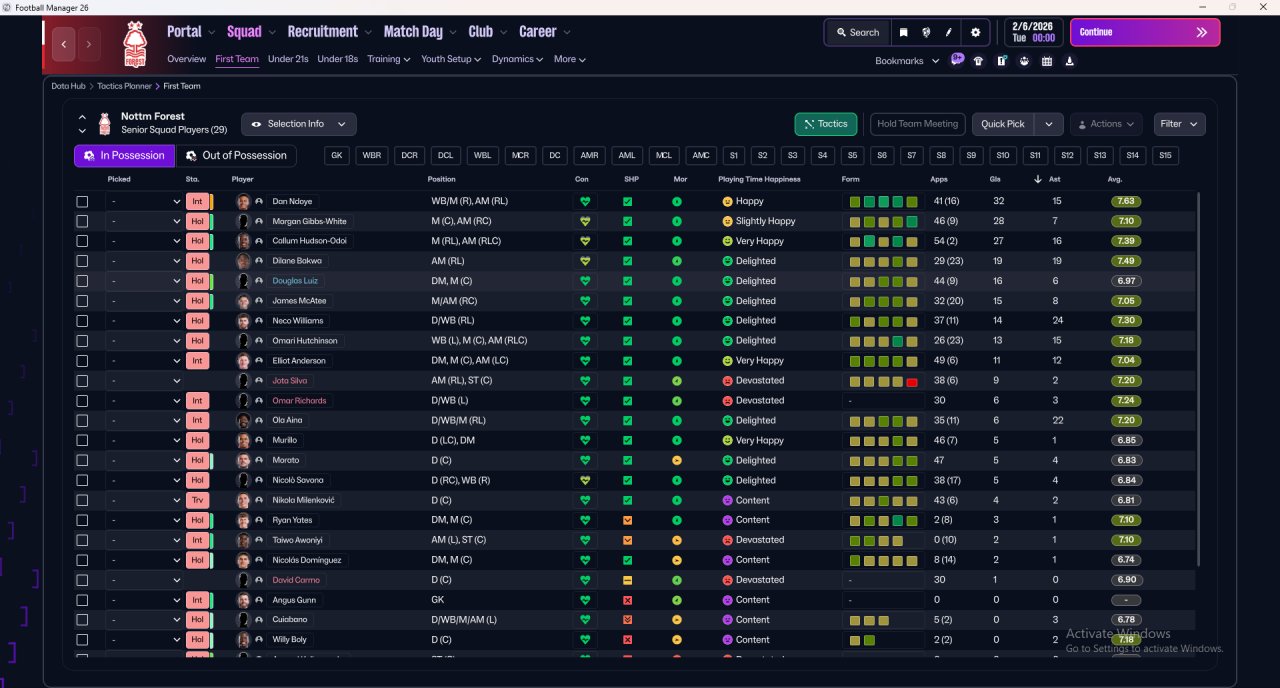The image size is (1280, 688).
Task: Click the exclamation report bookmark icon
Action: point(1001,61)
